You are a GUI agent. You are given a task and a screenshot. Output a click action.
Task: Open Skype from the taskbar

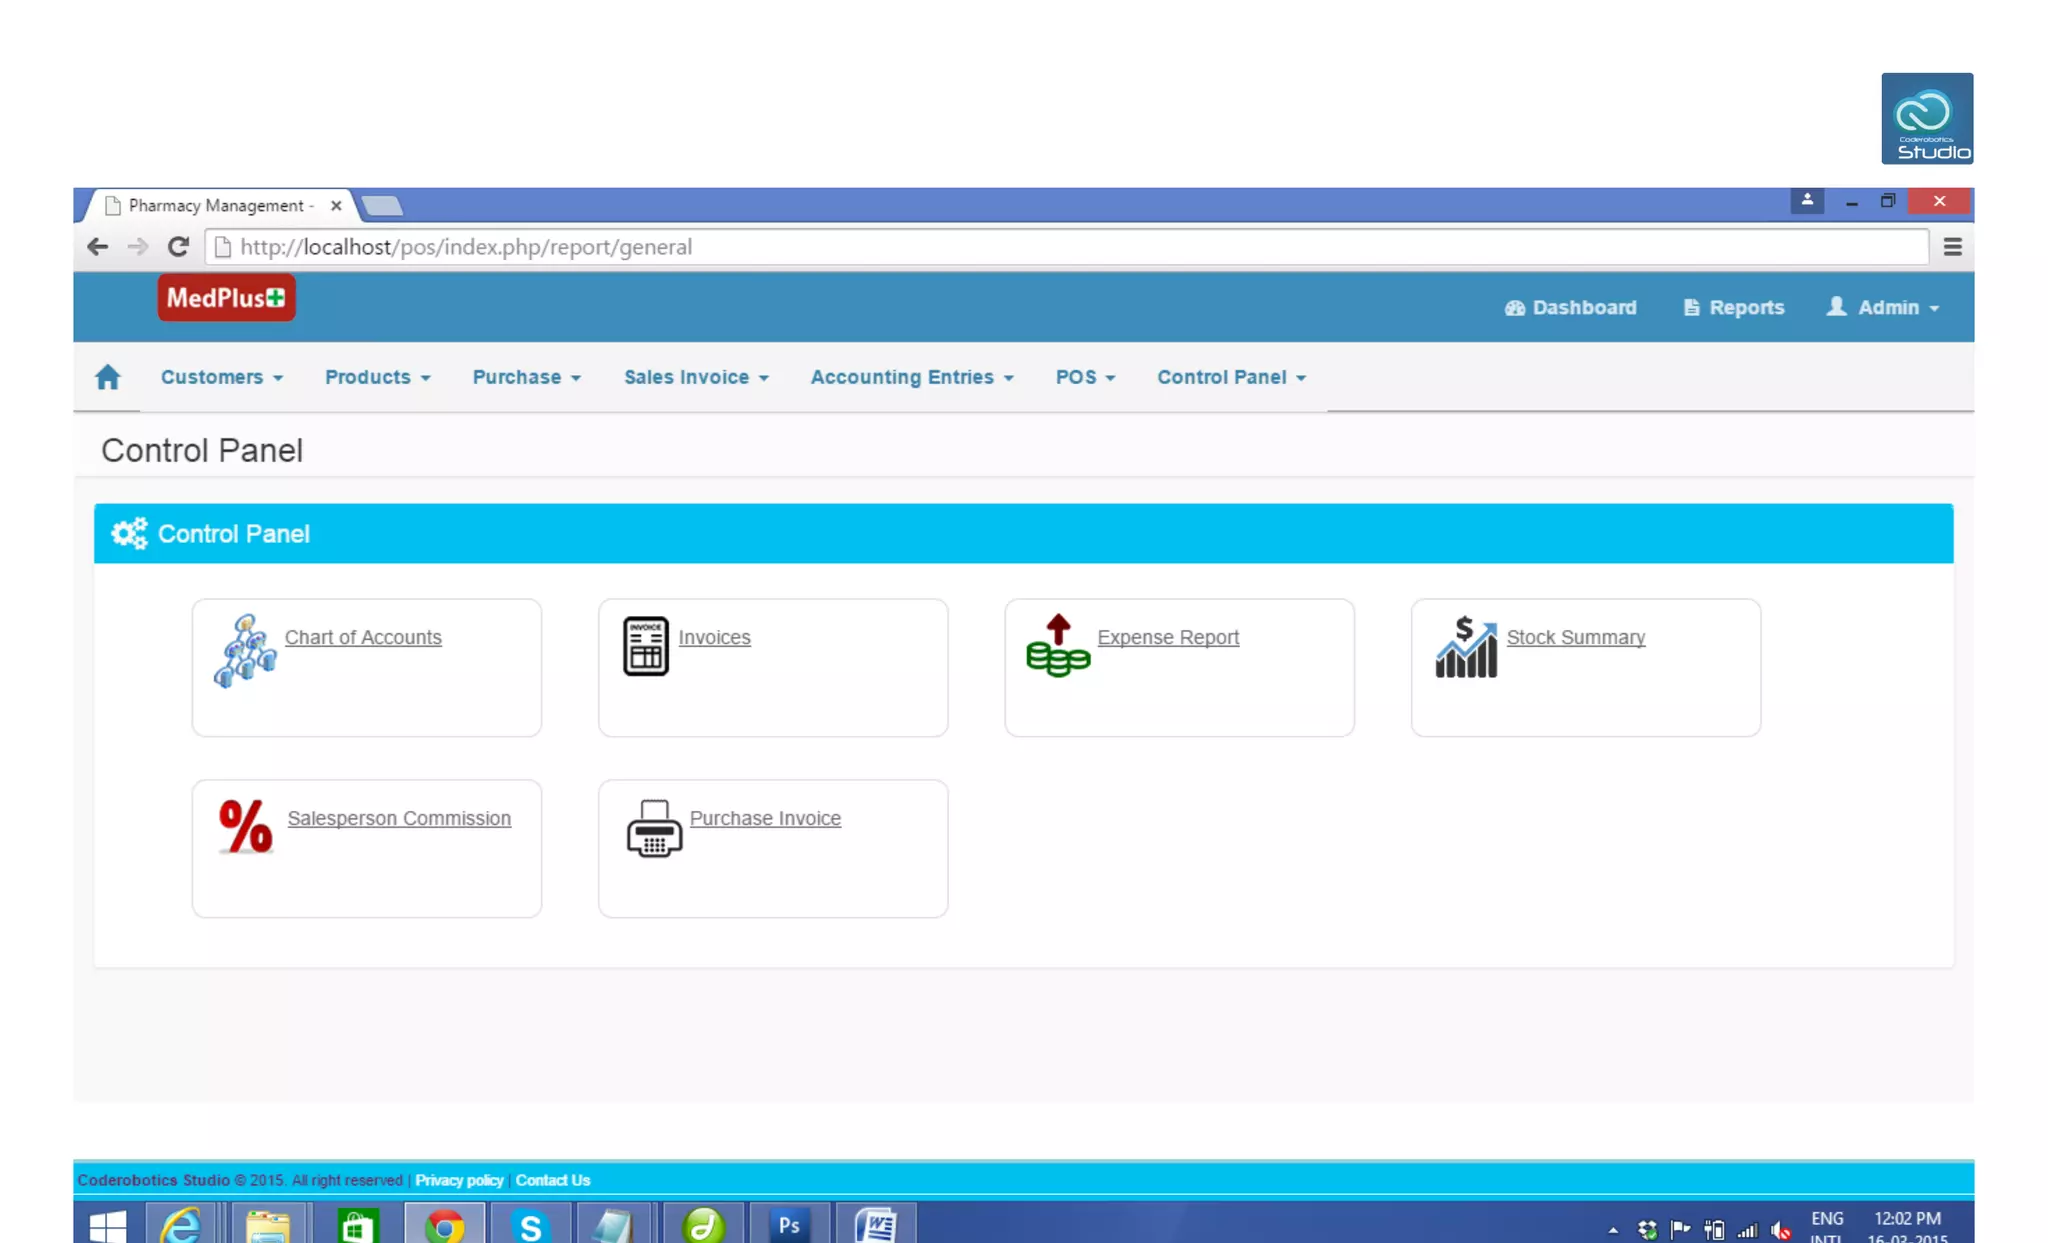click(x=530, y=1225)
